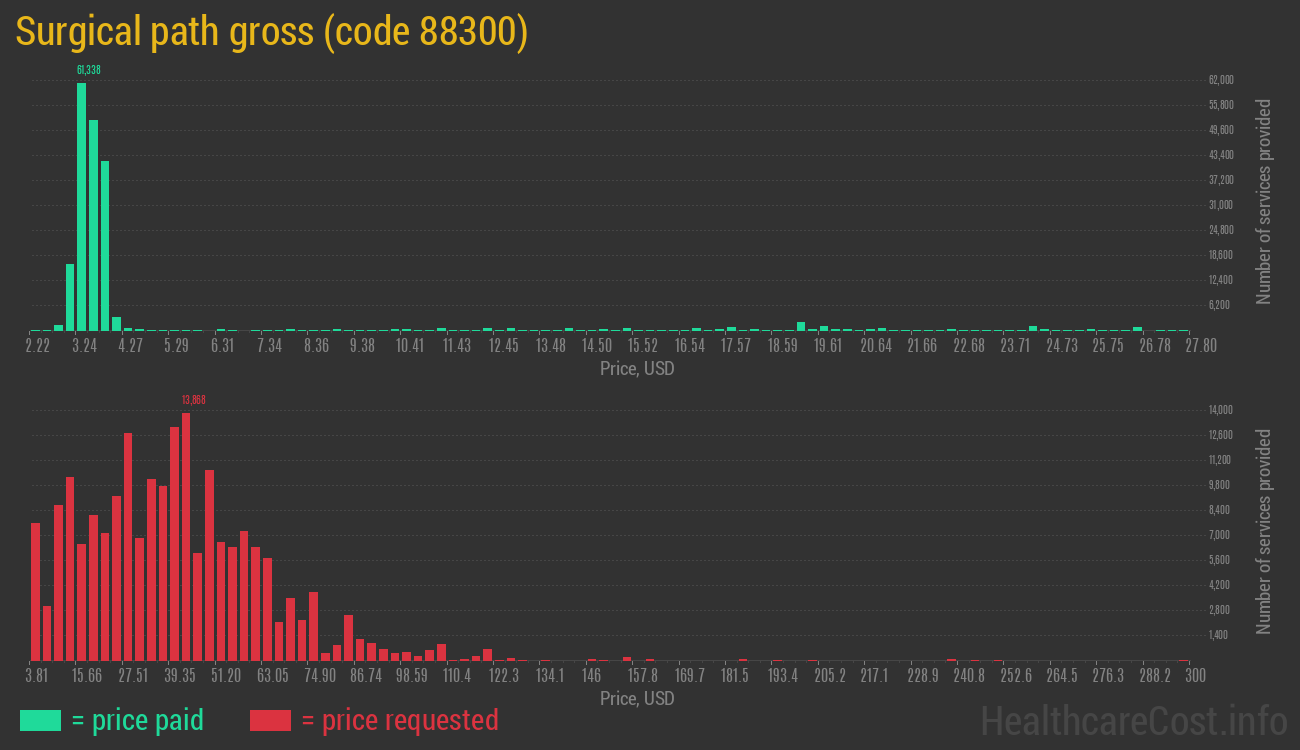Click the green price paid legend swatch
This screenshot has width=1300, height=750.
(40, 720)
